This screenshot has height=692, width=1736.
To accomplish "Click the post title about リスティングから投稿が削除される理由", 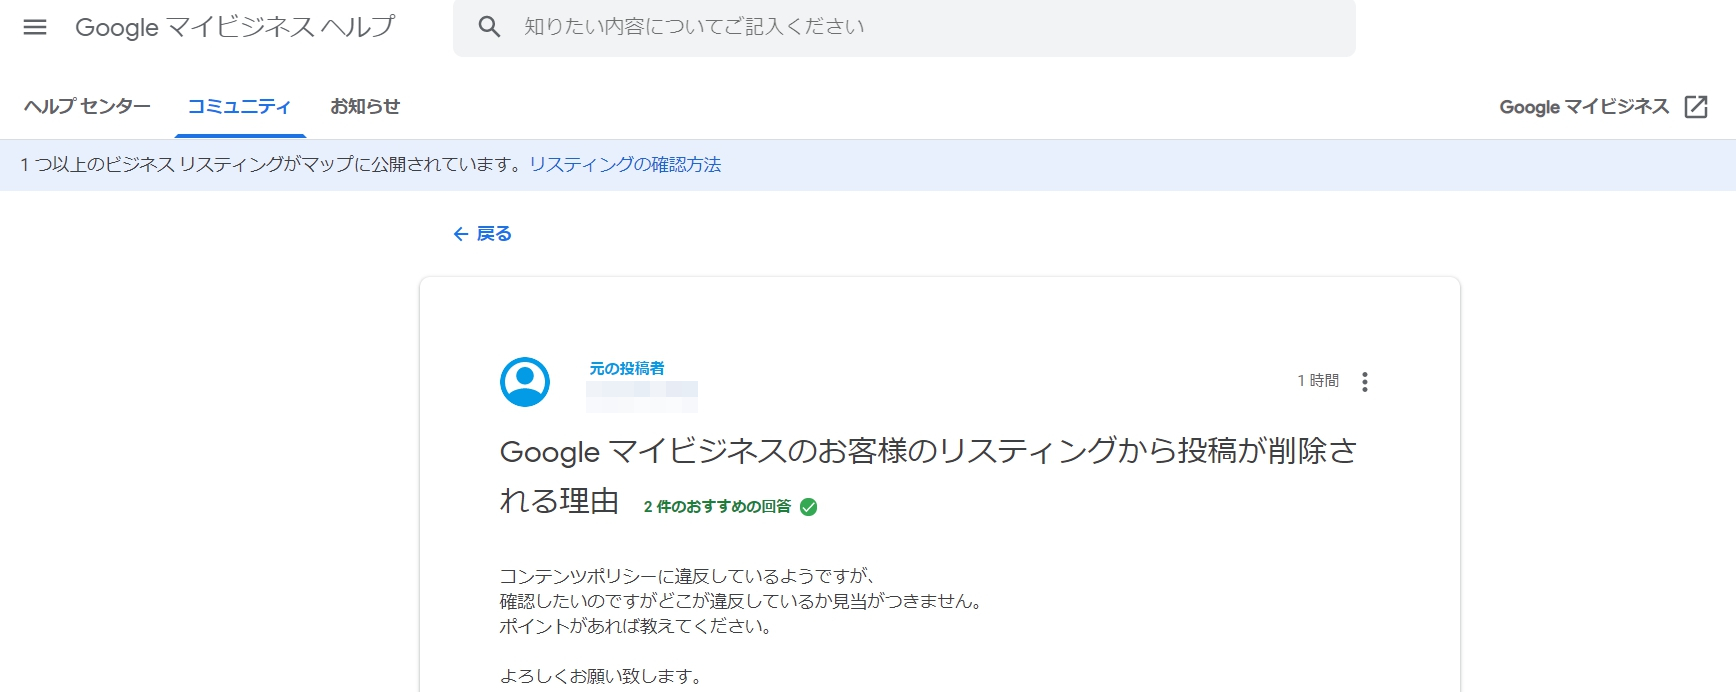I will (x=928, y=476).
